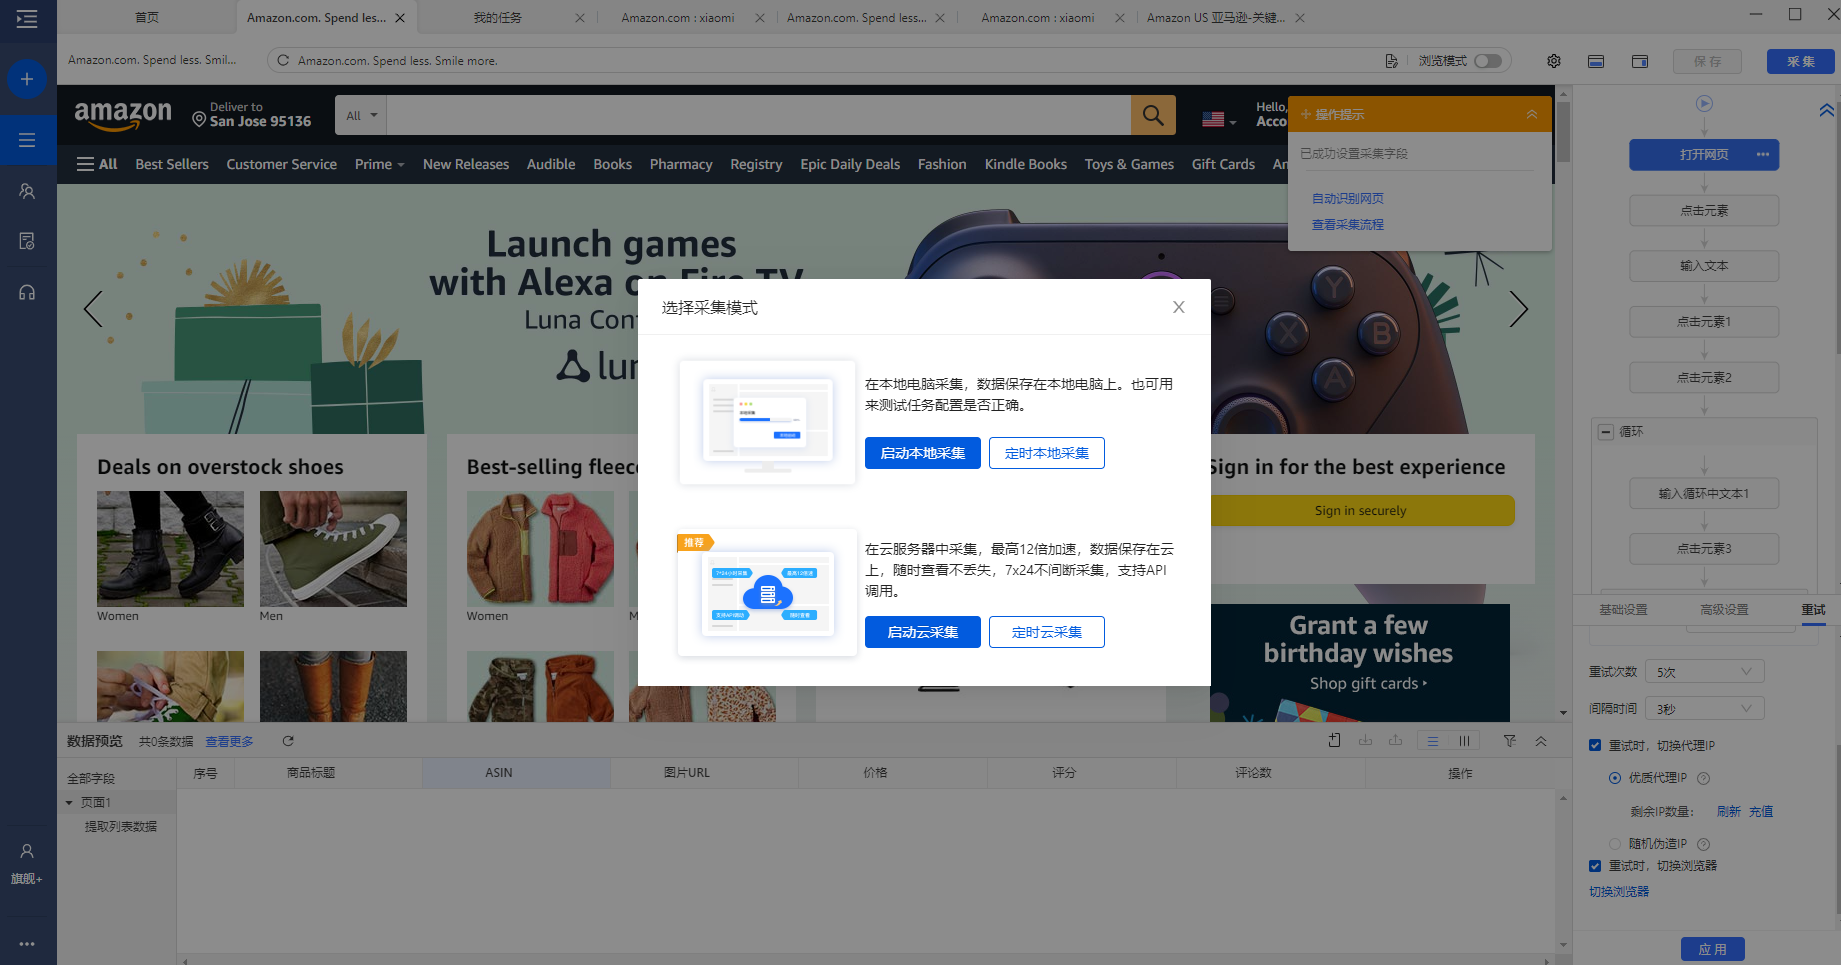Screen dimensions: 1841x965
Task: Click the import download icon in data preview
Action: pos(1365,740)
